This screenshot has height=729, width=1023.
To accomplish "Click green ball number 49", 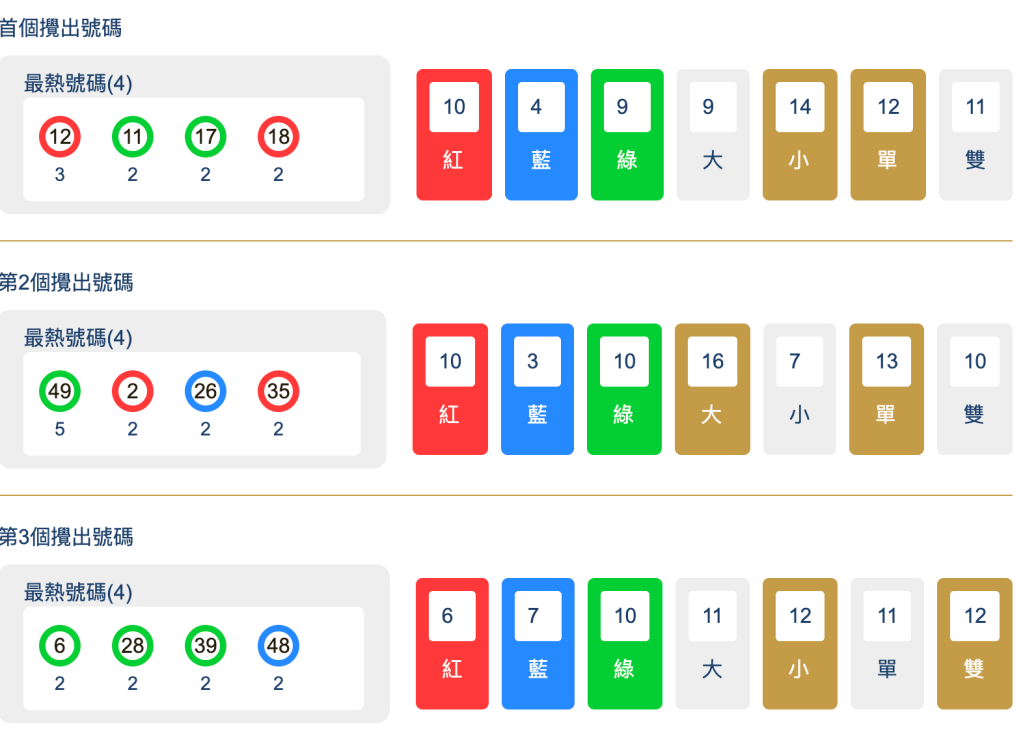I will [x=60, y=391].
